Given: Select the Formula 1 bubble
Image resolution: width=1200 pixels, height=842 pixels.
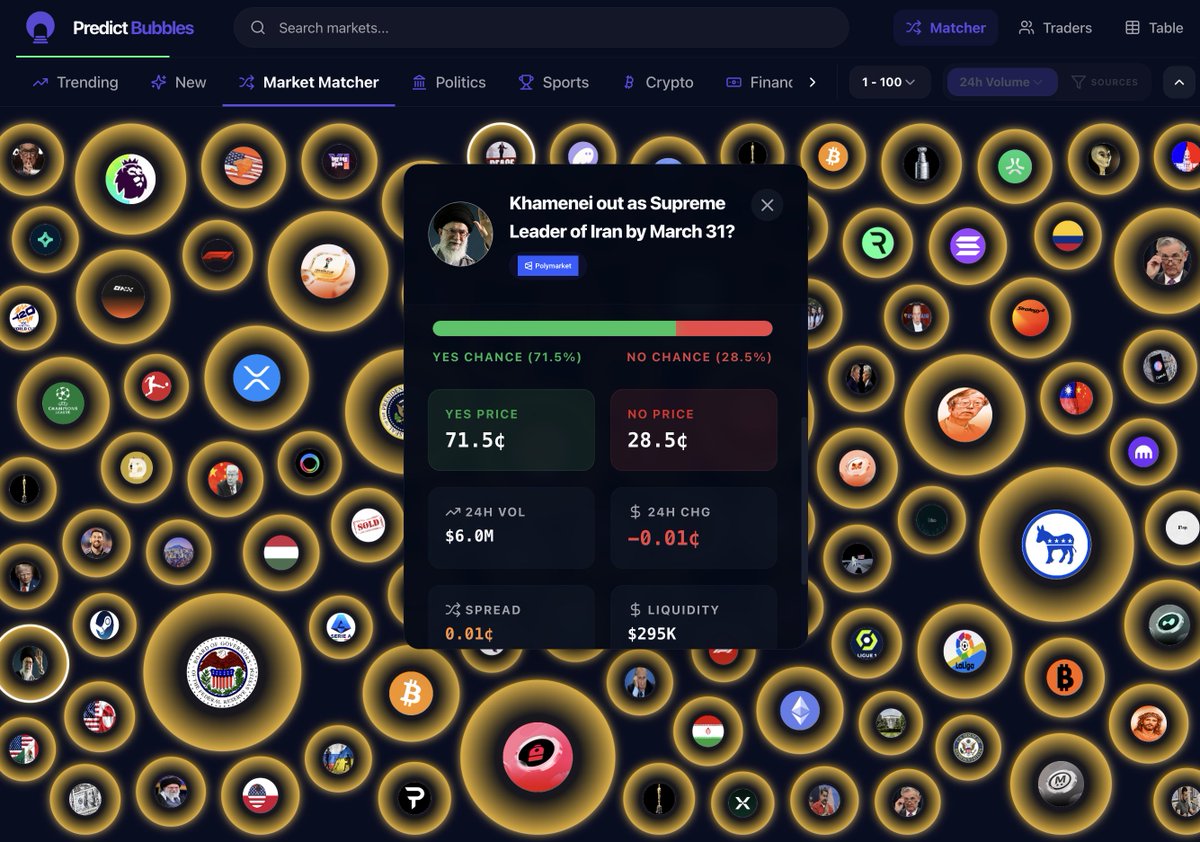Looking at the screenshot, I should click(217, 255).
